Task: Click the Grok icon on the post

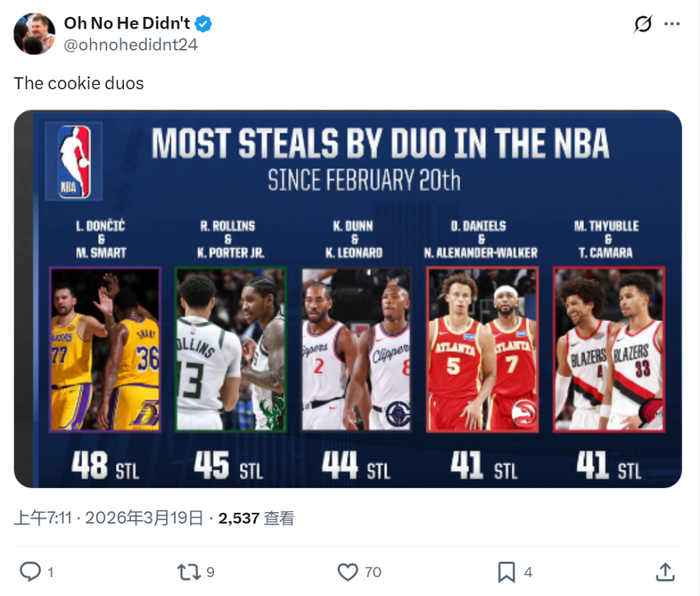Action: click(643, 24)
